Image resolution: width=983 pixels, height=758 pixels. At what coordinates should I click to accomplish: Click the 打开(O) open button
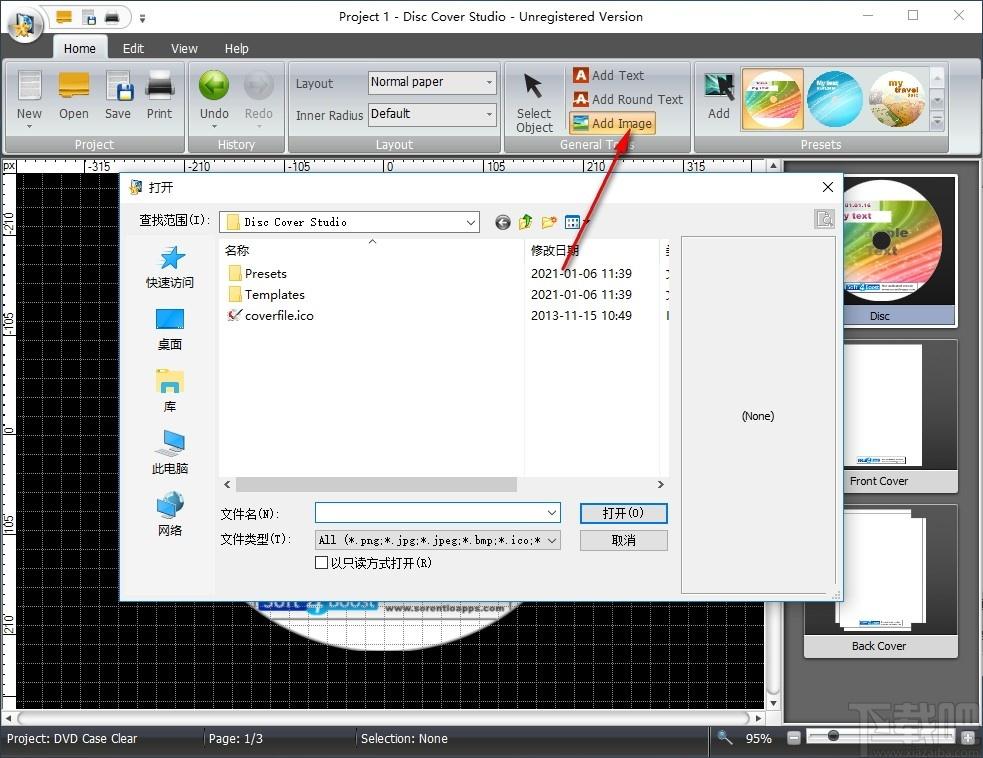(x=623, y=513)
